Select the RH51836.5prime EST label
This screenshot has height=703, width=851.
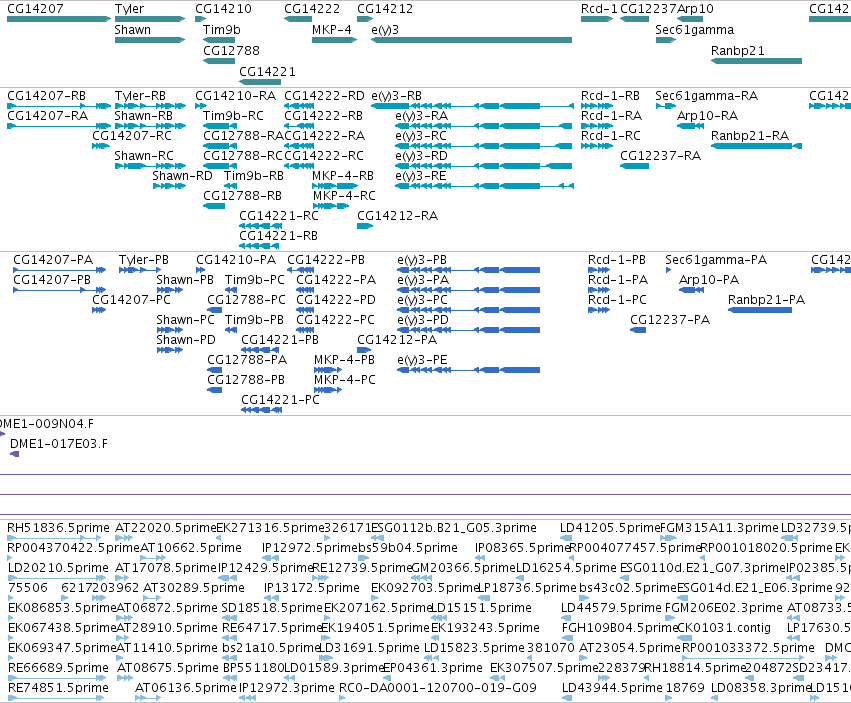click(58, 528)
